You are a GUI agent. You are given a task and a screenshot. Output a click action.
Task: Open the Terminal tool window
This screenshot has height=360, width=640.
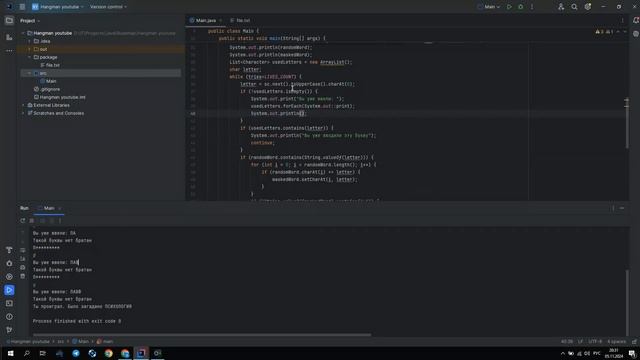[x=9, y=304]
